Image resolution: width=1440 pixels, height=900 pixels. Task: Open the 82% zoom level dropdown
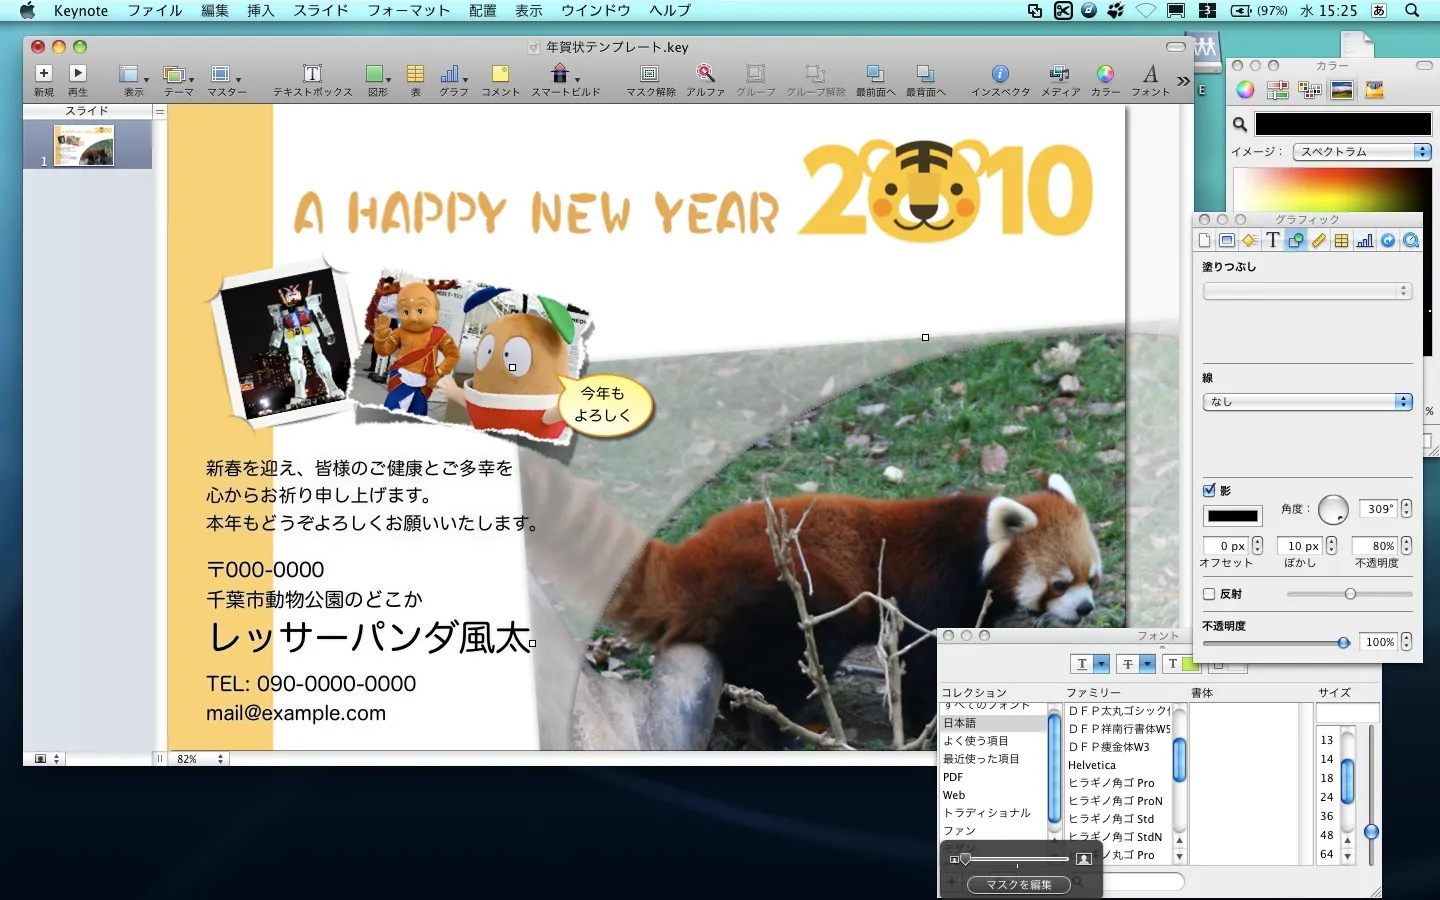click(200, 759)
